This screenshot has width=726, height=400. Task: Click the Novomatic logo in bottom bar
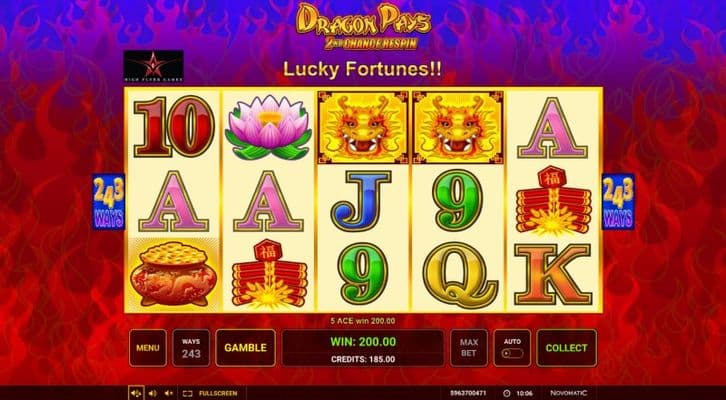pos(569,393)
